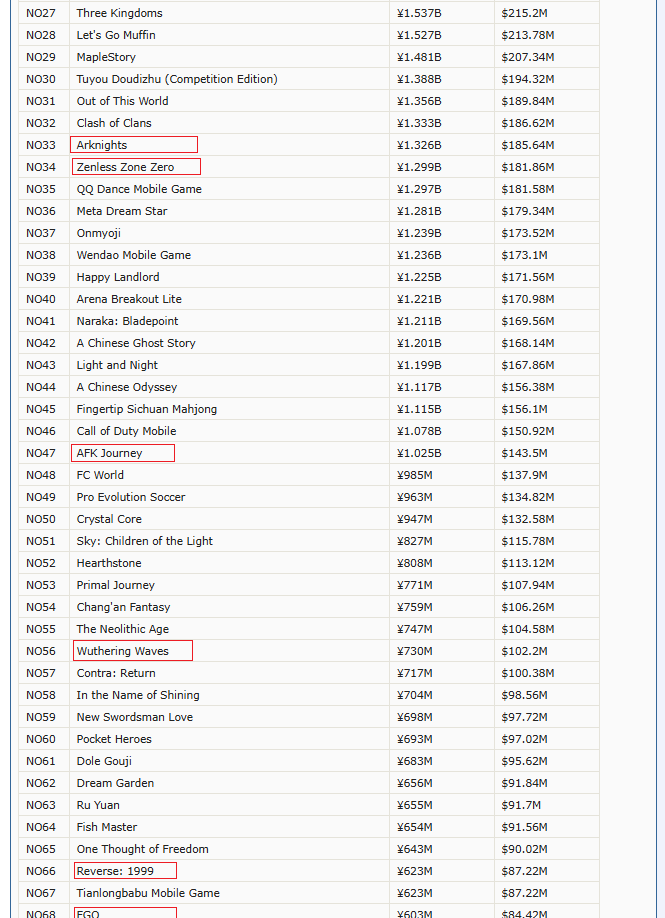Viewport: 665px width, 918px height.
Task: Select Sky: Children of the Light
Action: click(x=145, y=541)
